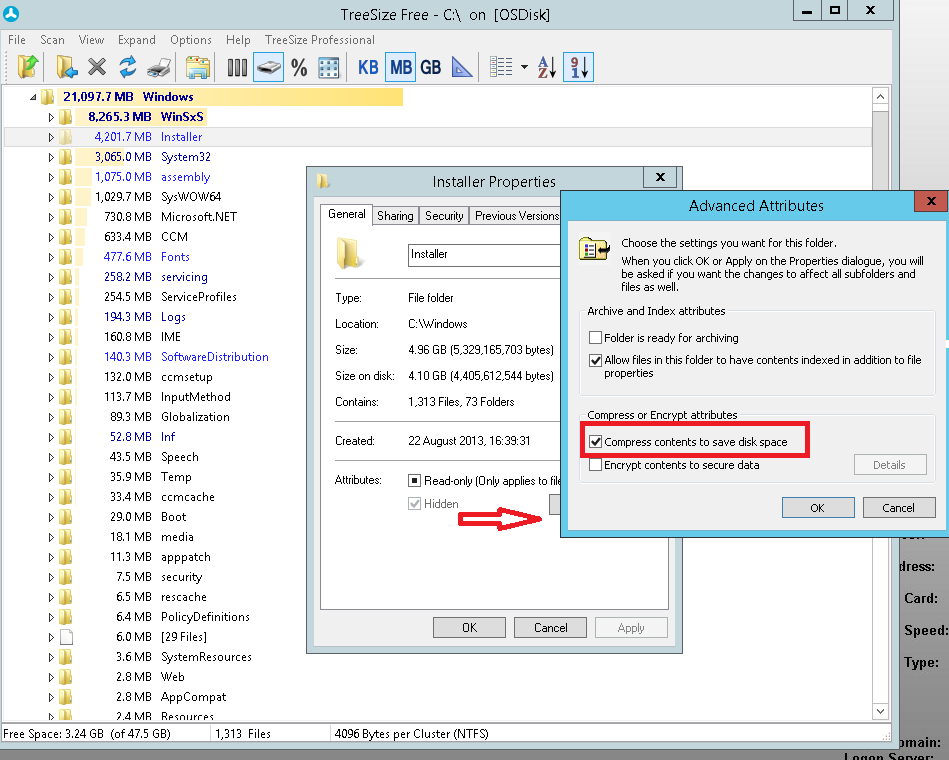
Task: Click Cancel in Advanced Attributes dialog
Action: point(899,508)
